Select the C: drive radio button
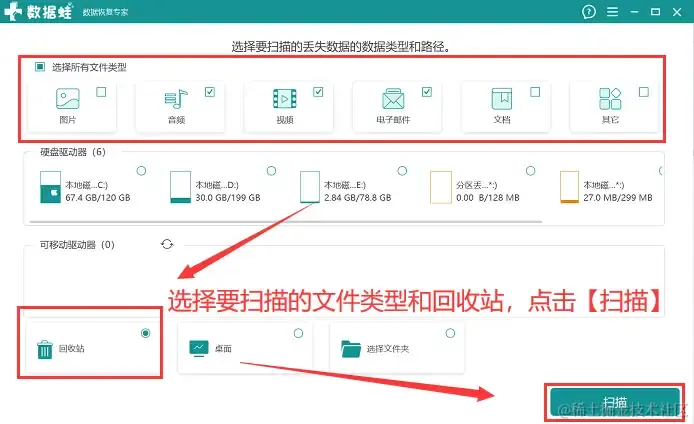Viewport: 694px width, 424px height. [x=141, y=171]
